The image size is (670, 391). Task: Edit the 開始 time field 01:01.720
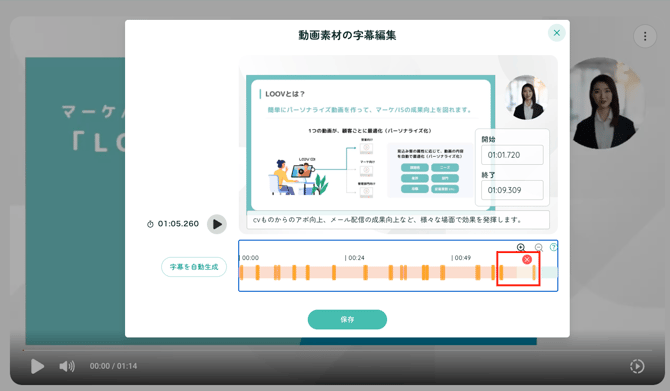tap(512, 155)
